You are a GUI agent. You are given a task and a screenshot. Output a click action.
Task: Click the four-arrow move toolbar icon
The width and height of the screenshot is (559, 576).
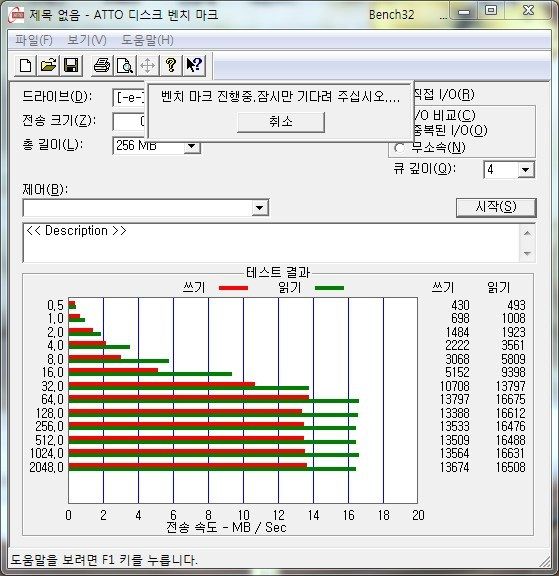(x=148, y=66)
